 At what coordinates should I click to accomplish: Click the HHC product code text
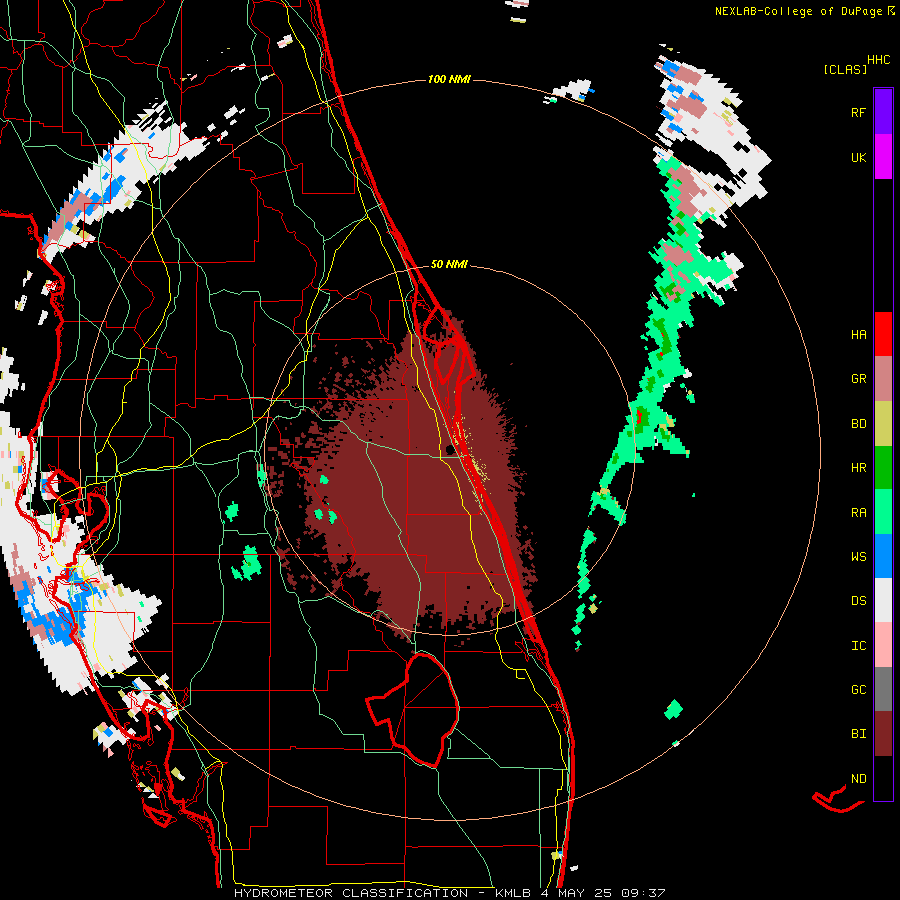pyautogui.click(x=878, y=60)
